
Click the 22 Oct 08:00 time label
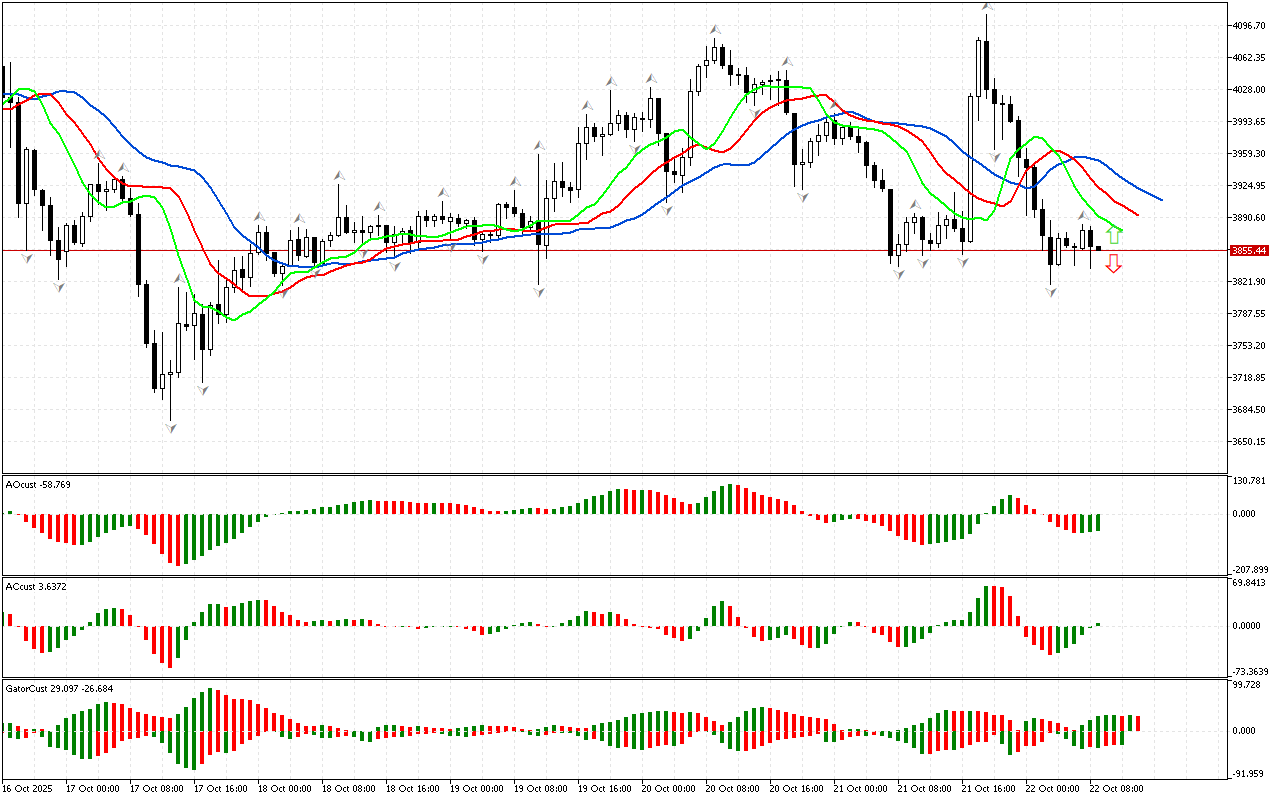coord(1114,789)
